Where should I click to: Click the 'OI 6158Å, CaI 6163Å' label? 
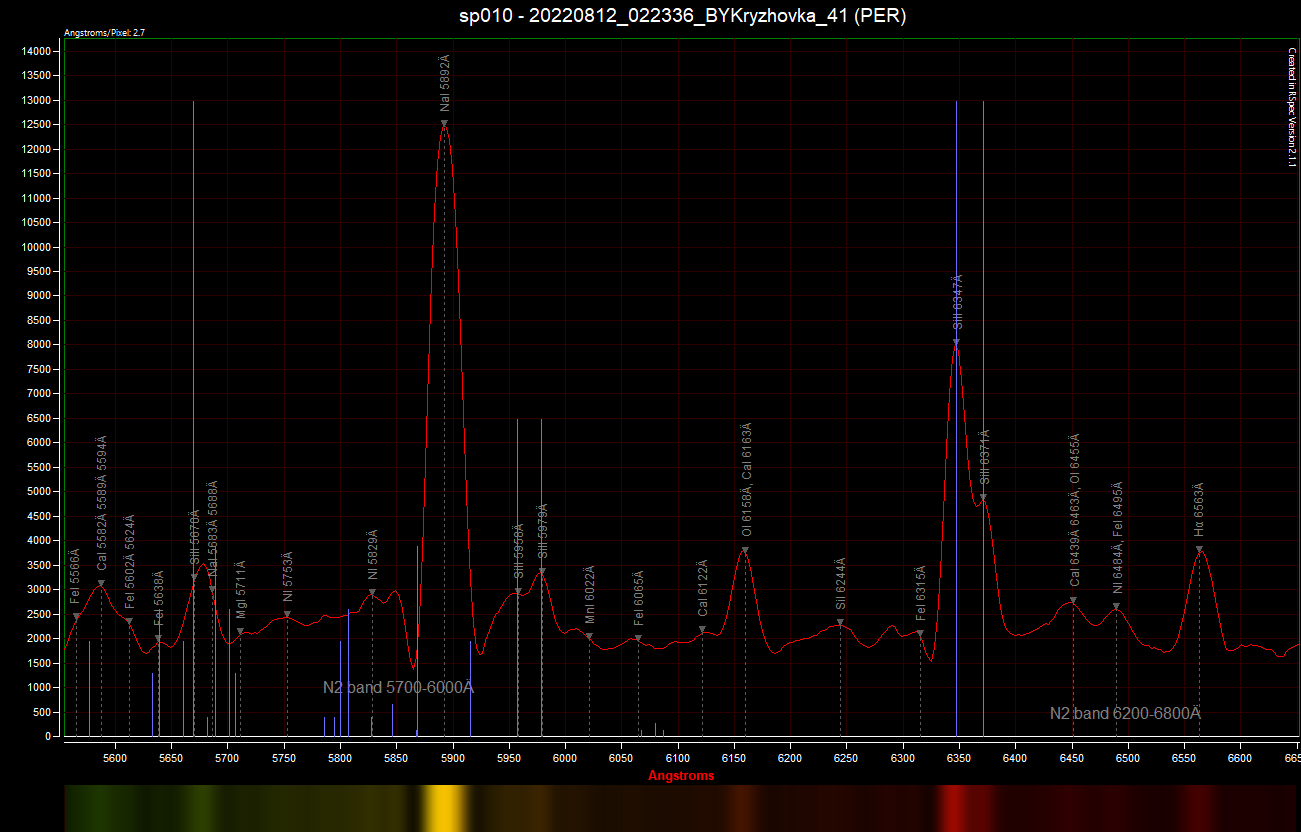tap(747, 479)
